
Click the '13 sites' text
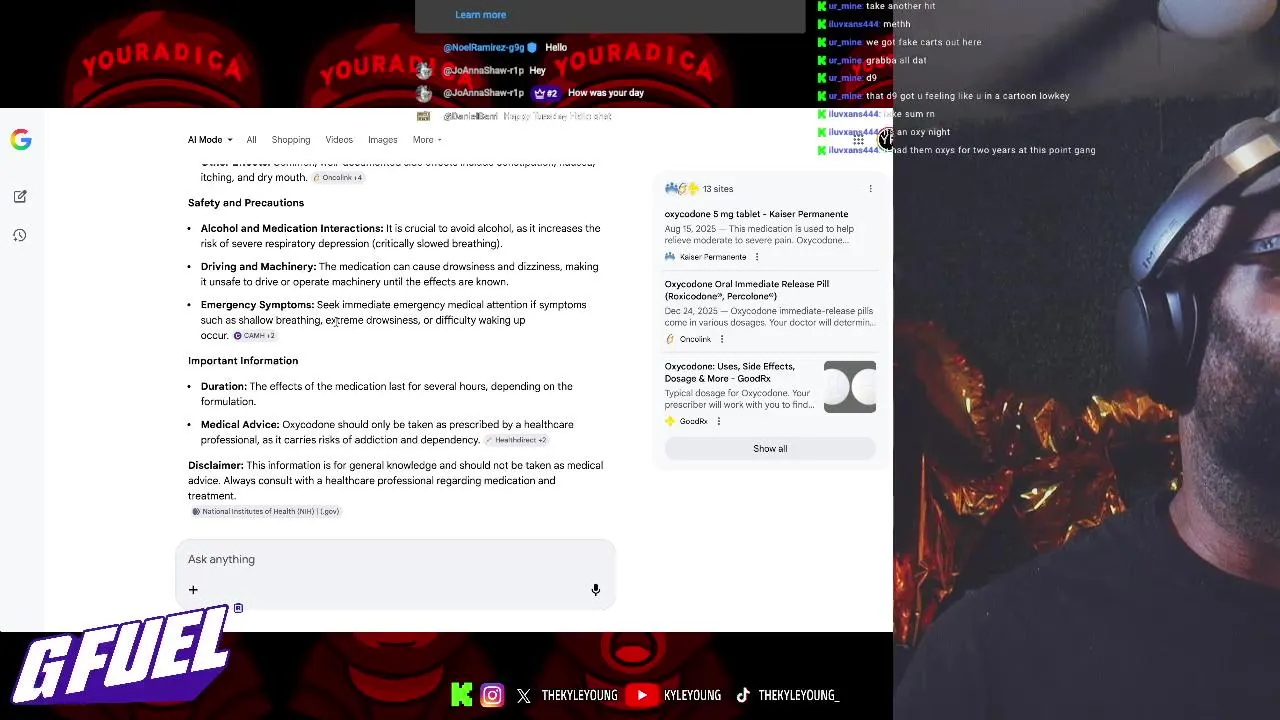[718, 189]
